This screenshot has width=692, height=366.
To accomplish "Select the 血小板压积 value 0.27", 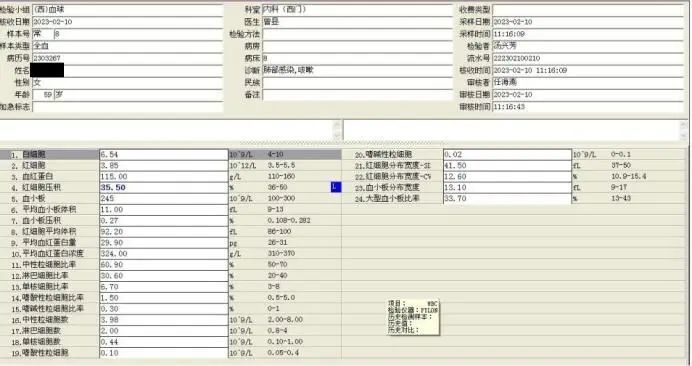I will (x=164, y=221).
